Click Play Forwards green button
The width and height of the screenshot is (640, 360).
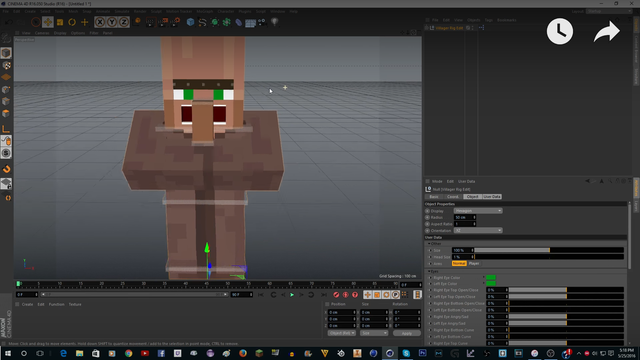point(292,295)
